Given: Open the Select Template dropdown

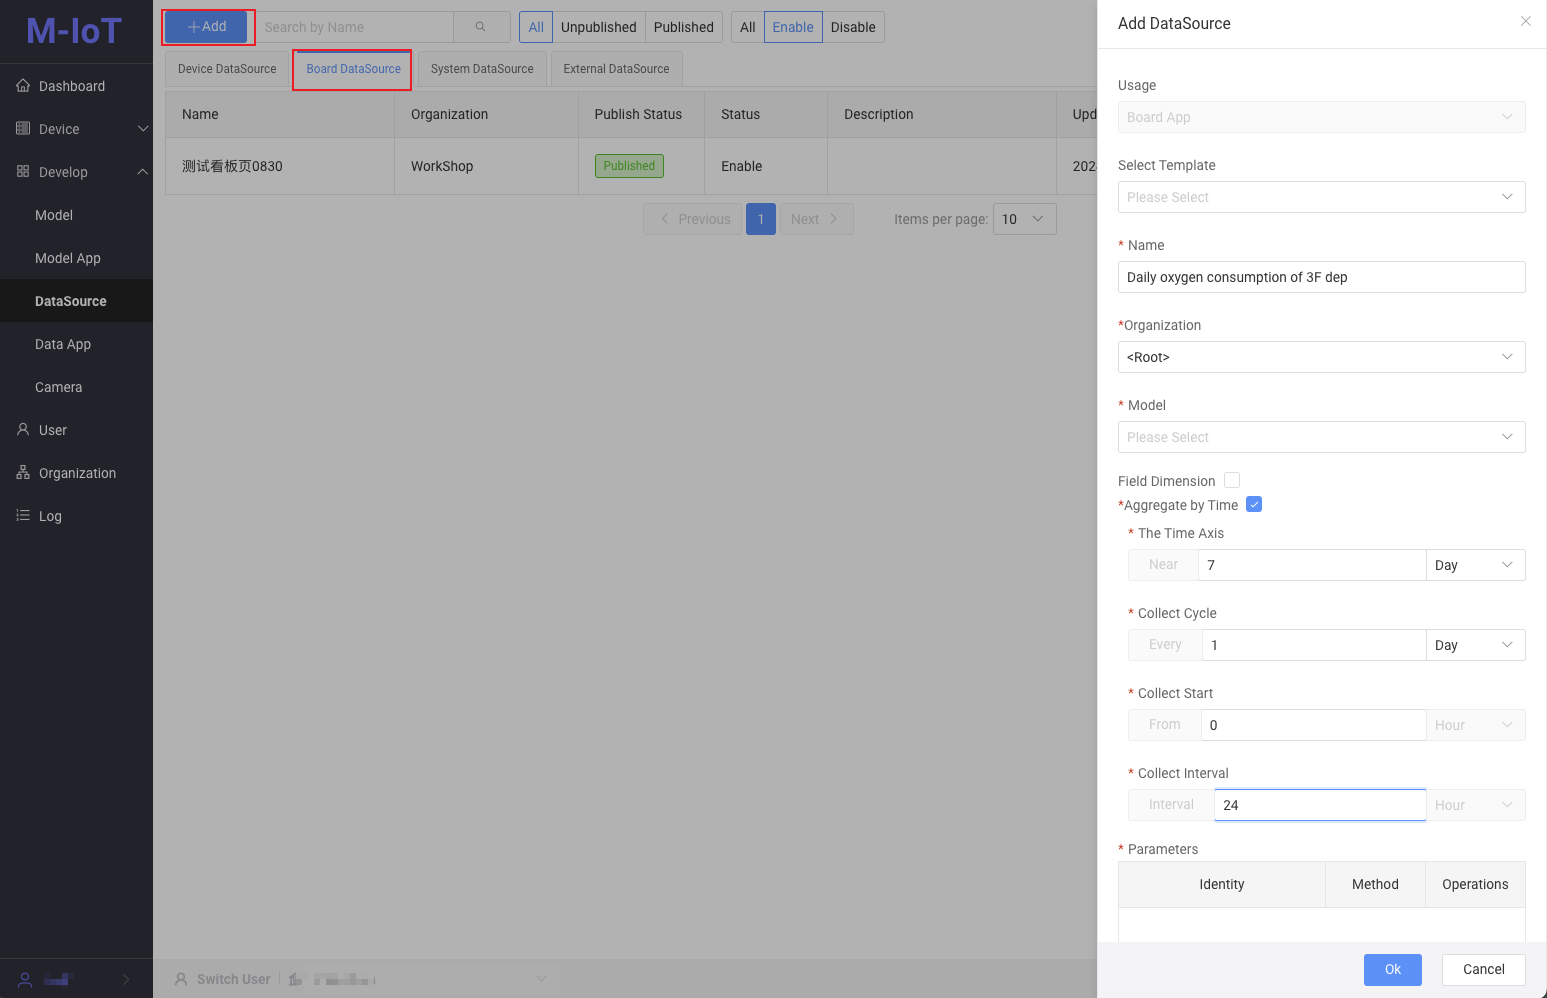Looking at the screenshot, I should click(1320, 197).
